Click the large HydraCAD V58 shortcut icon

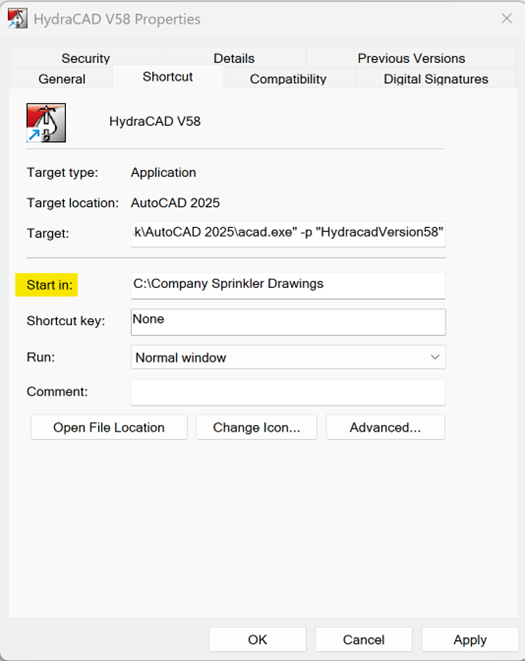pos(46,123)
